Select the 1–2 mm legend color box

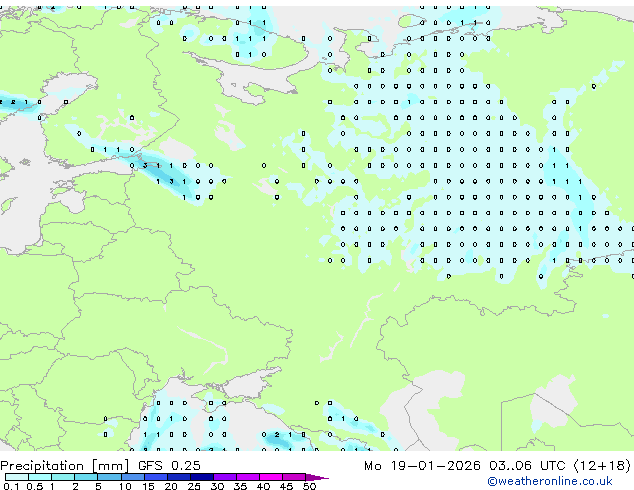tap(63, 477)
